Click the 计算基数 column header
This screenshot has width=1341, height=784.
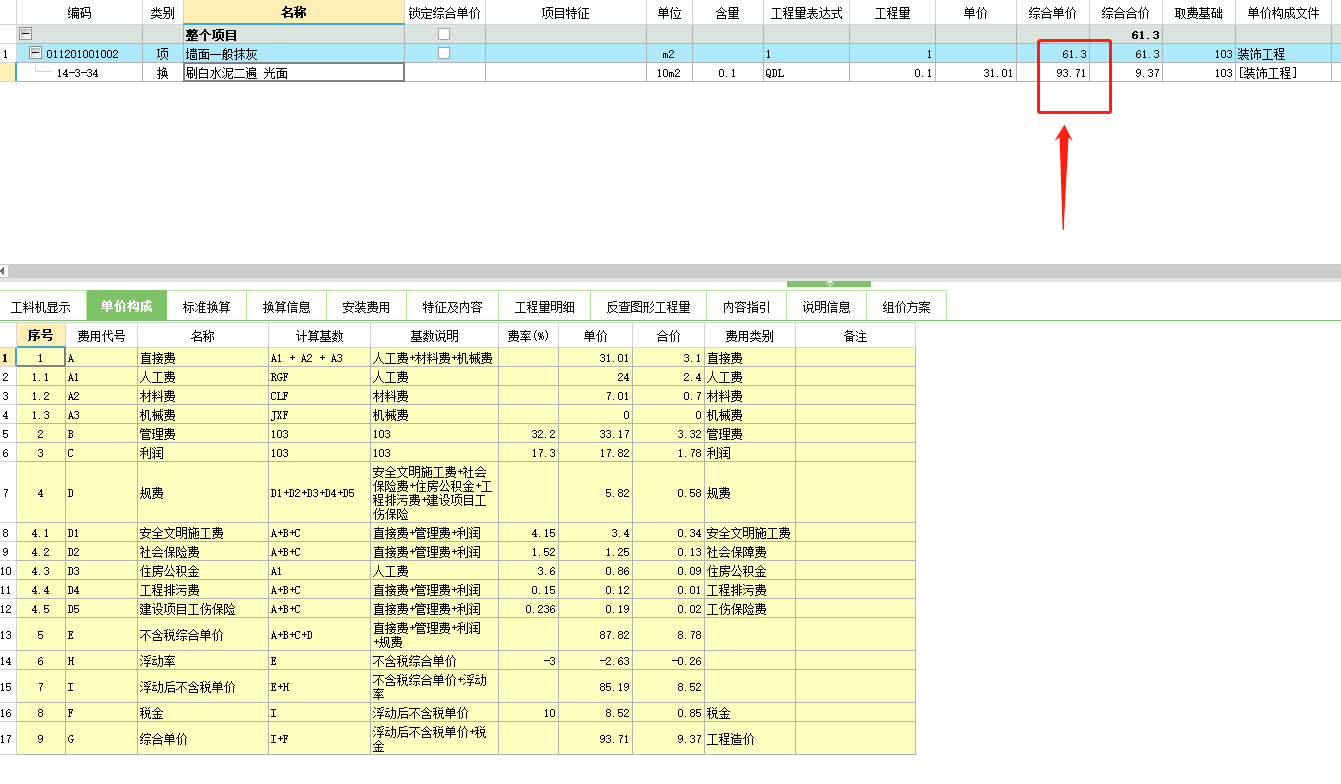[x=319, y=336]
